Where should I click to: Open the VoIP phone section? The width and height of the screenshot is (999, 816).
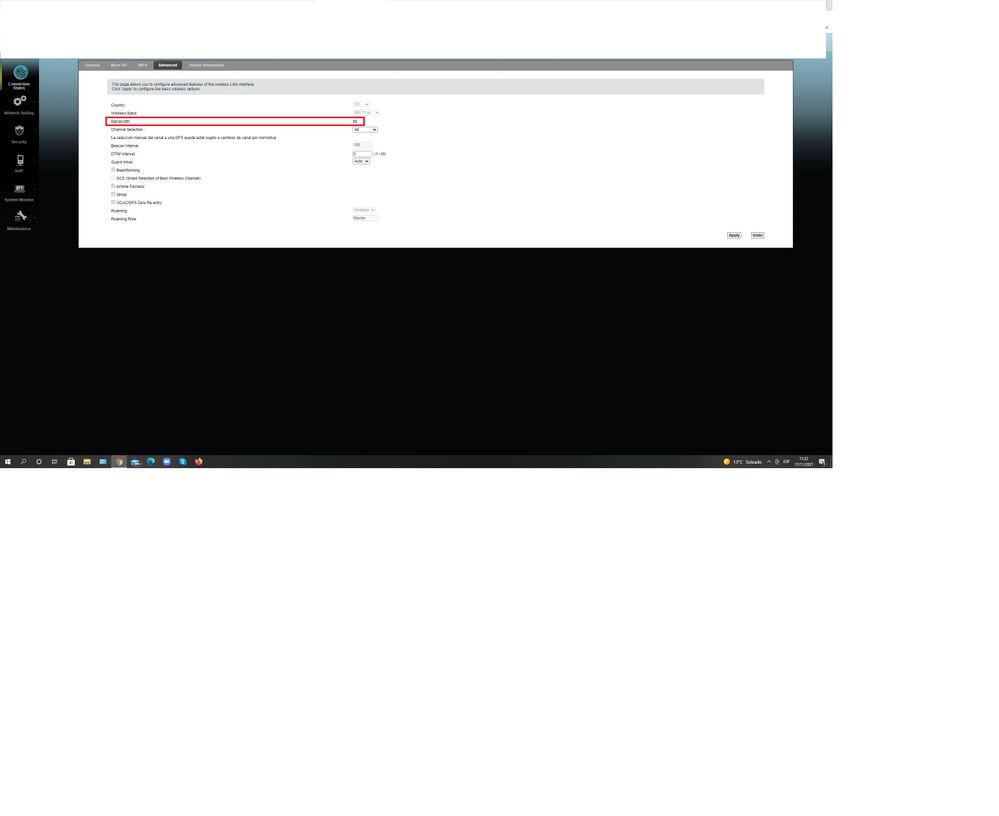[20, 160]
